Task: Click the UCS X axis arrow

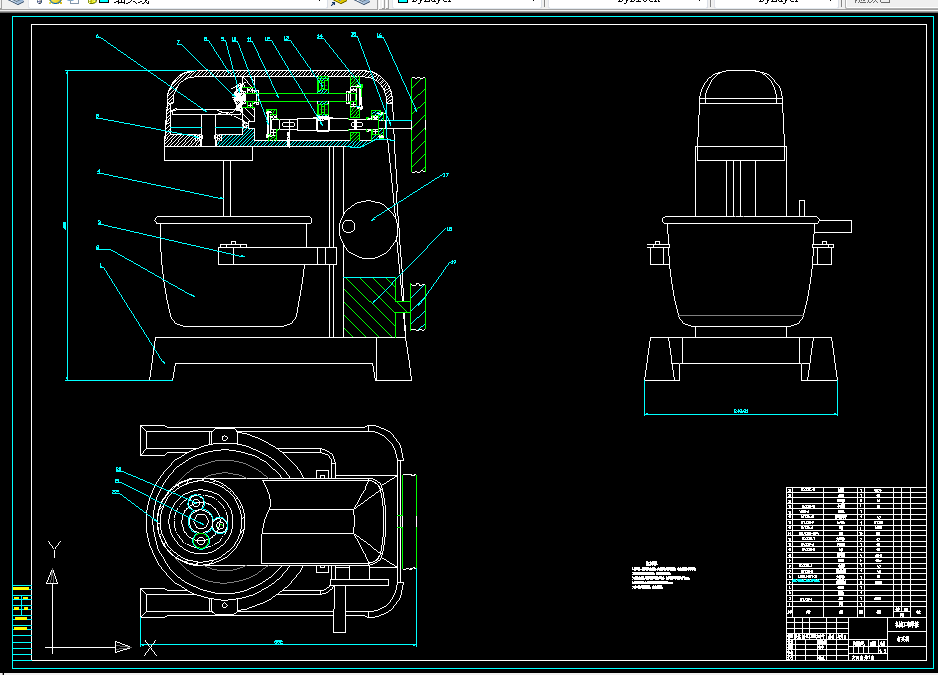Action: pyautogui.click(x=123, y=647)
